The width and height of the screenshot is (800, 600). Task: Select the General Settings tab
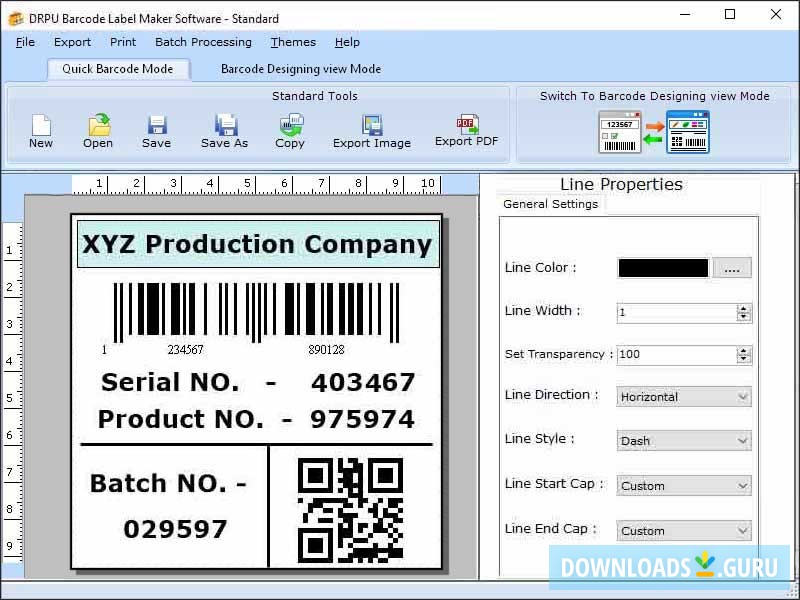(x=550, y=204)
